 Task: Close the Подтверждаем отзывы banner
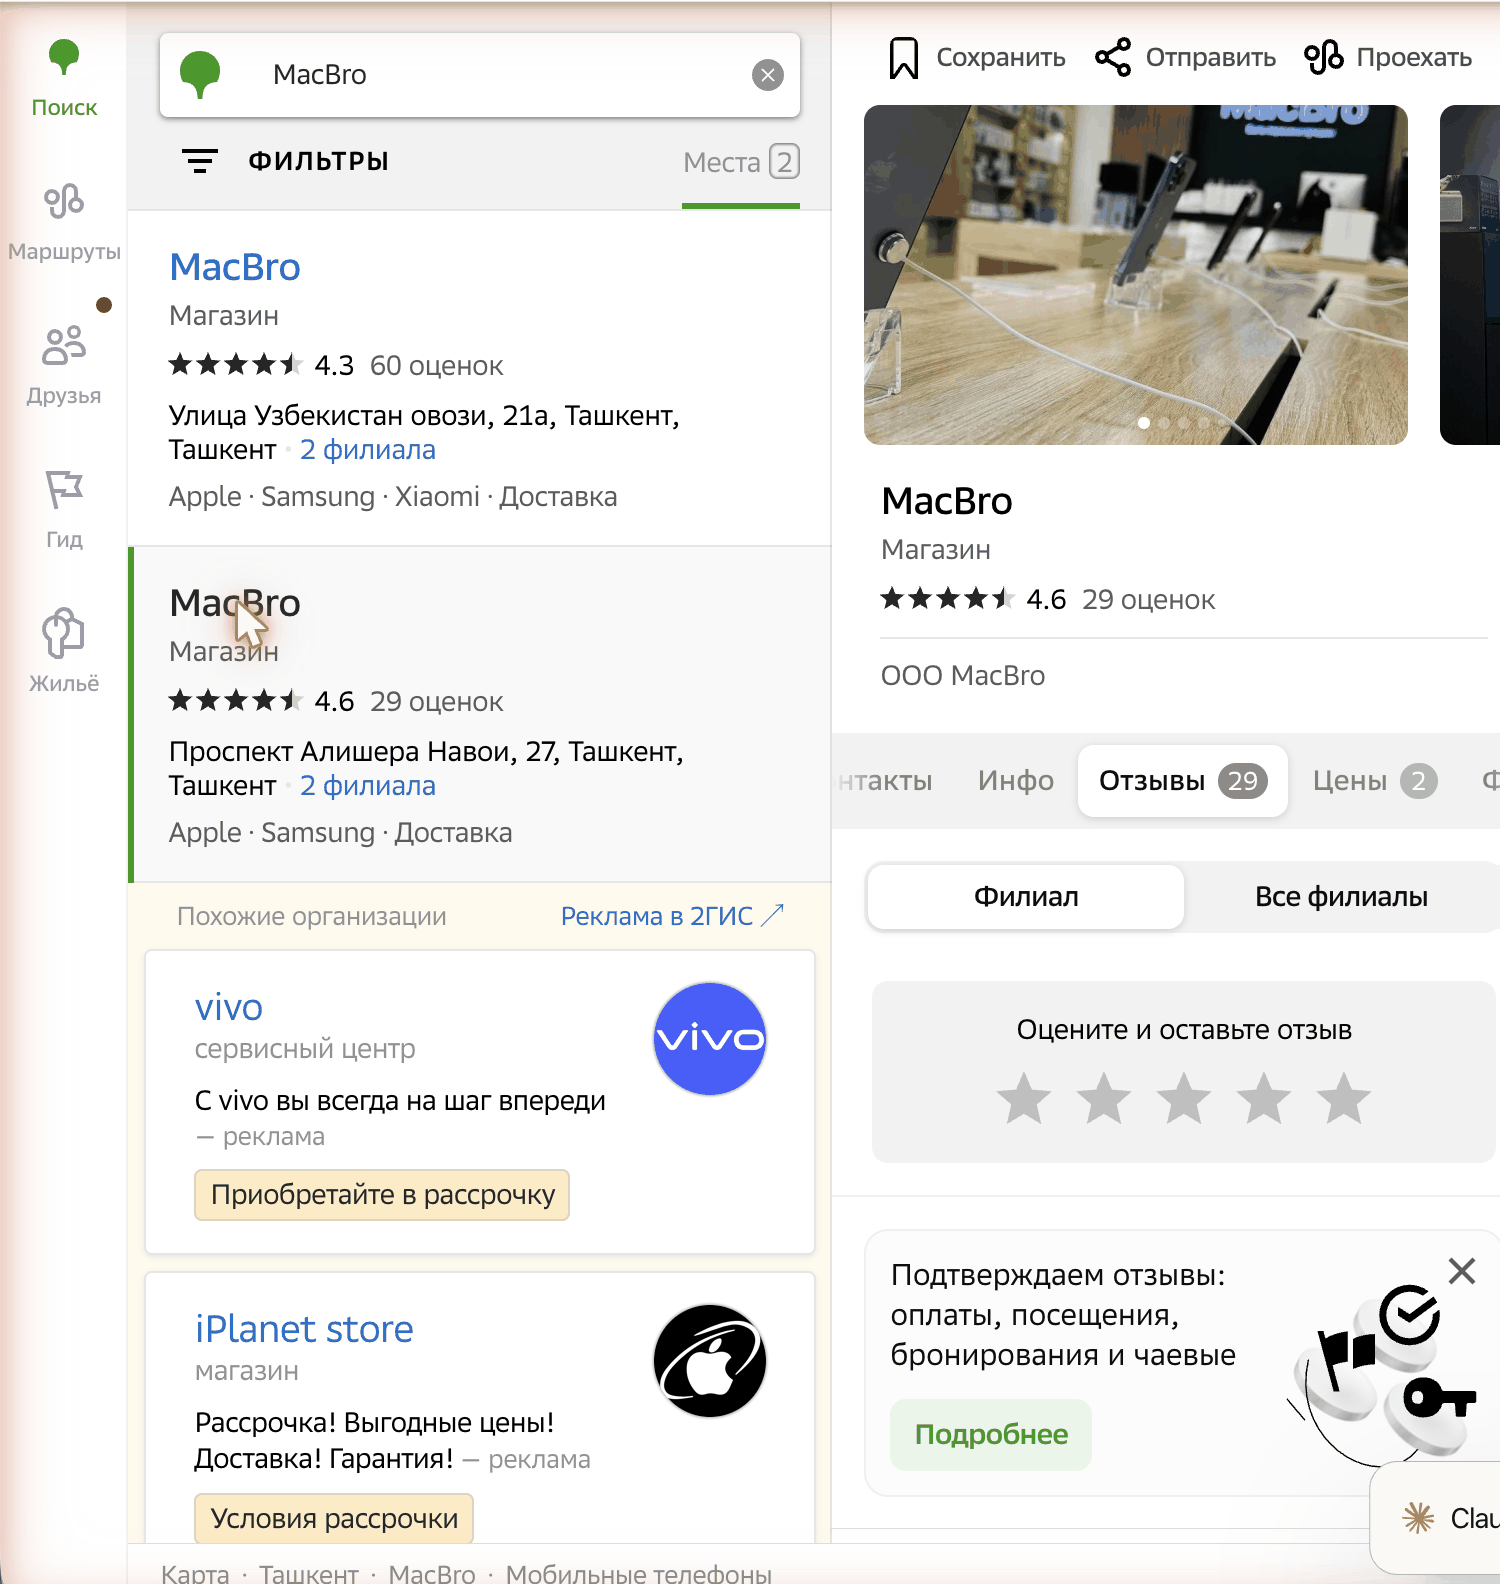pyautogui.click(x=1462, y=1271)
